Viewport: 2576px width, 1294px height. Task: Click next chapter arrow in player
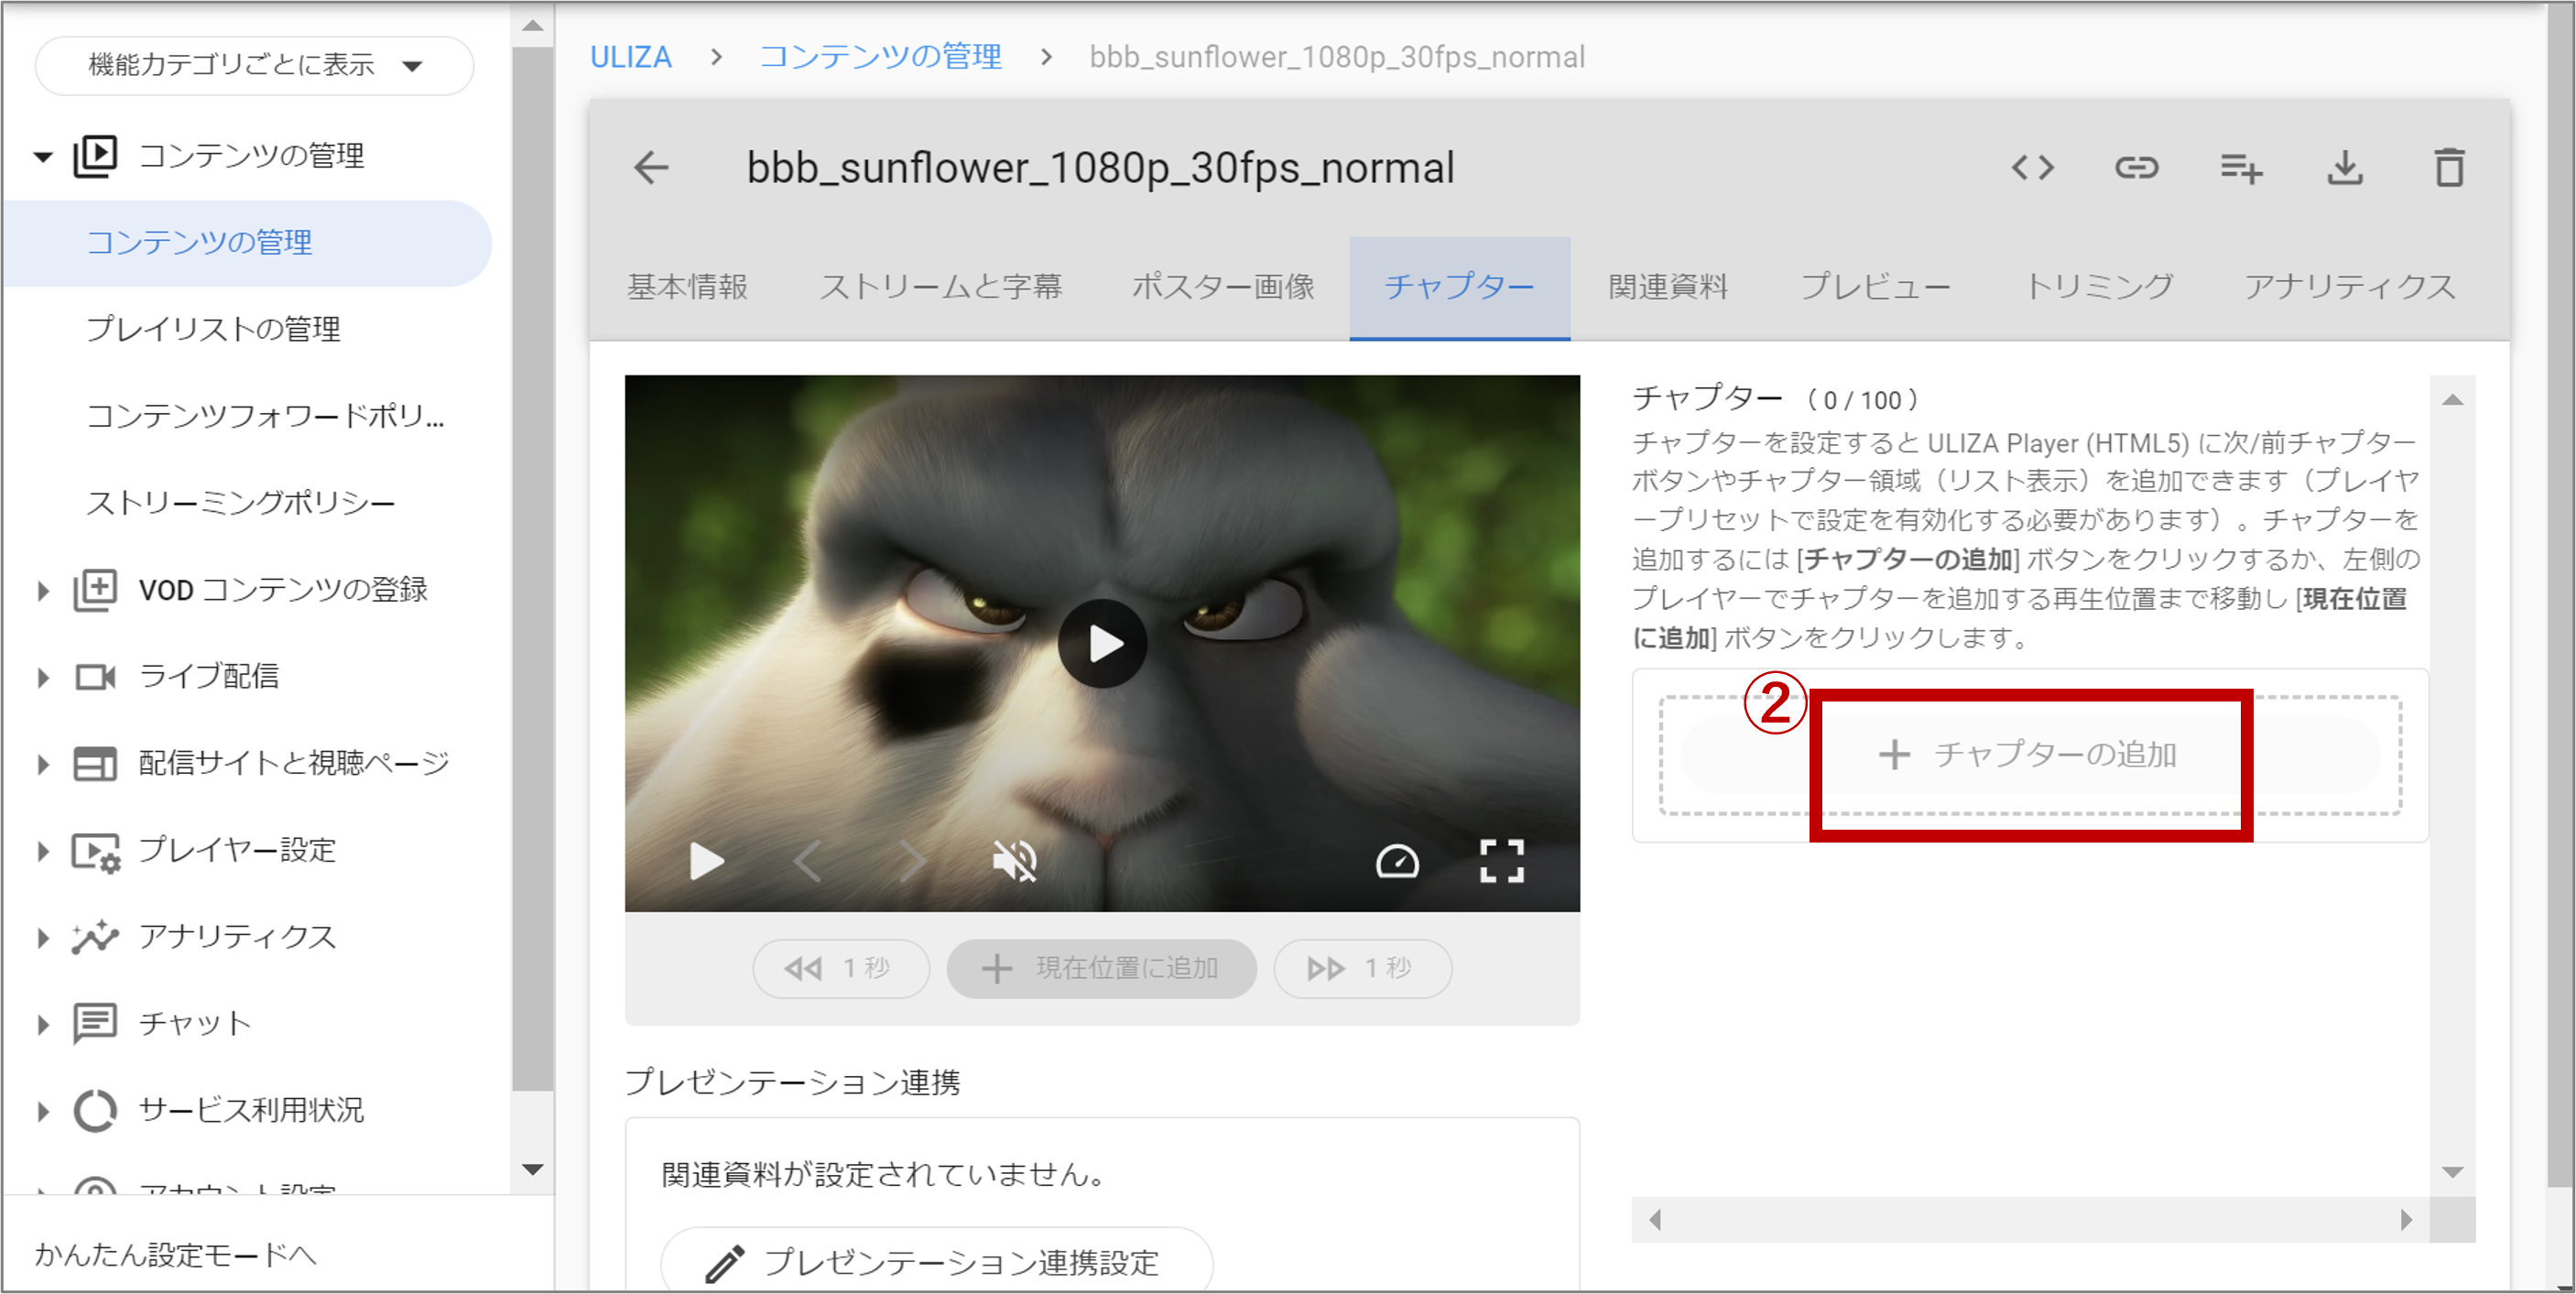click(x=911, y=860)
